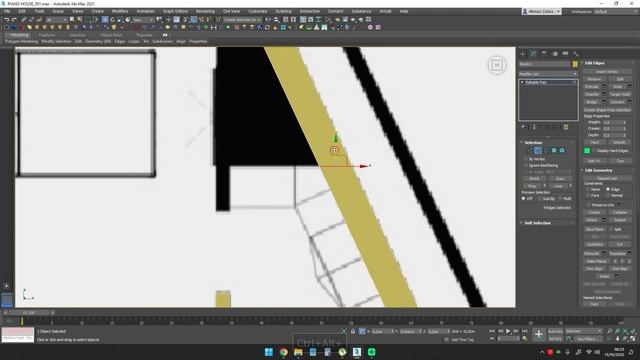
Task: Toggle the By Vertex checkbox
Action: point(525,159)
